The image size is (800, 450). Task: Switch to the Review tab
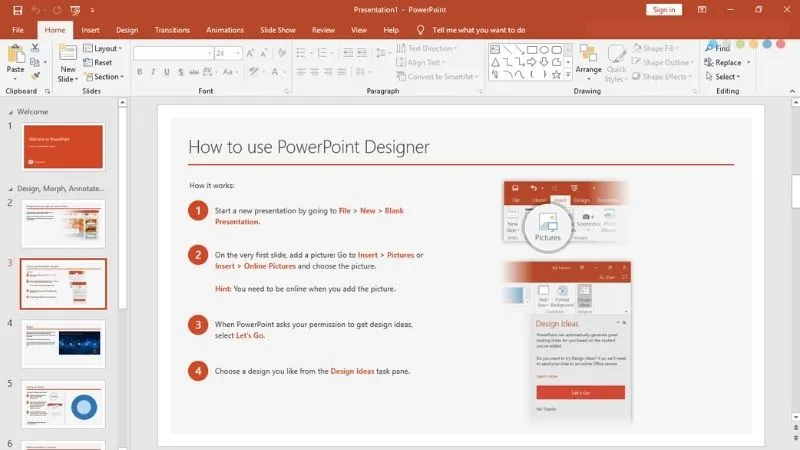[x=323, y=30]
